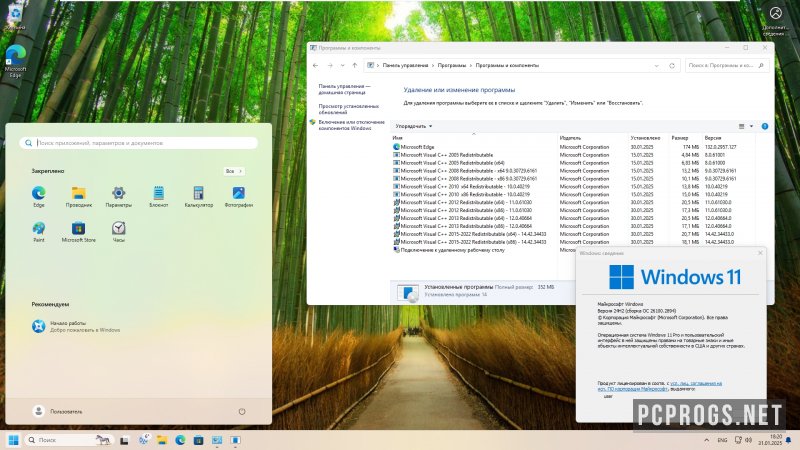The height and width of the screenshot is (450, 800).
Task: Open the blue help icon
Action: (x=764, y=126)
